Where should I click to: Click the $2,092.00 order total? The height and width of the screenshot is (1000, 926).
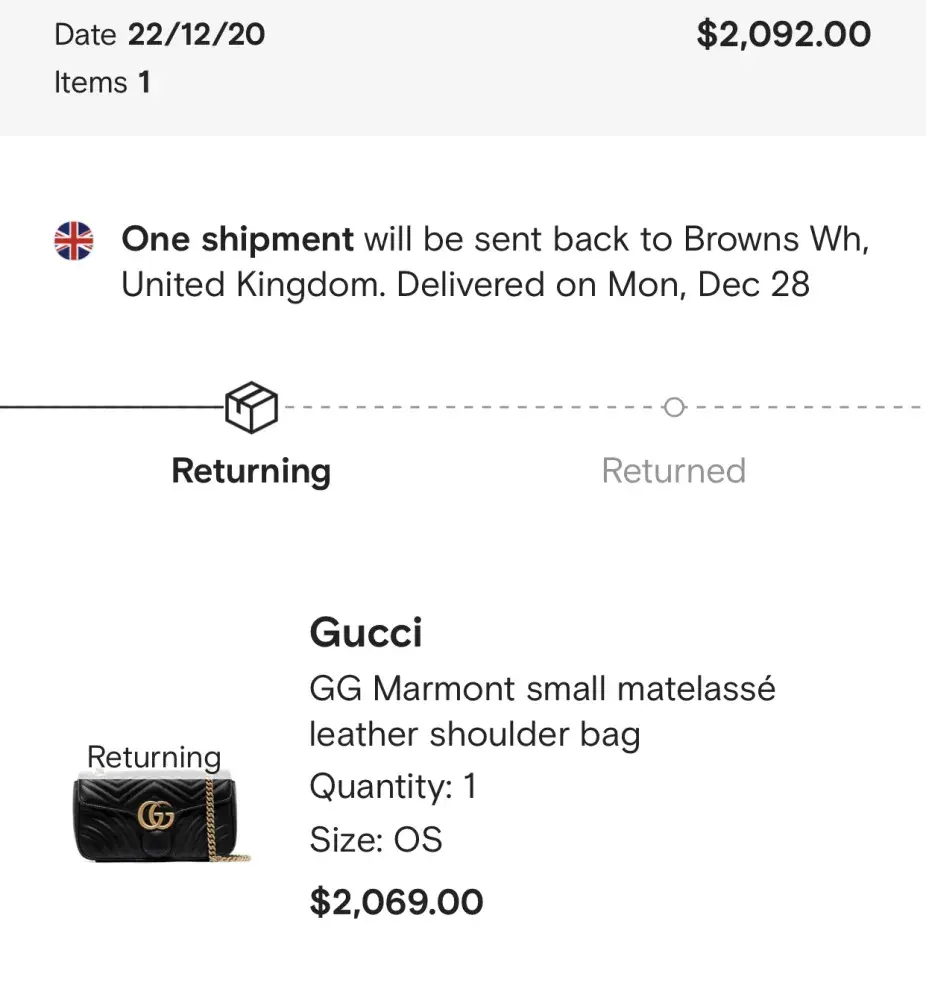coord(783,35)
